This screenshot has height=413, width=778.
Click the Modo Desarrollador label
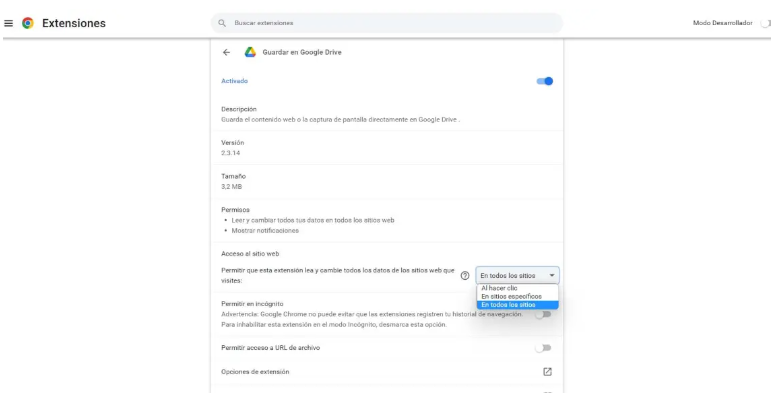[x=722, y=23]
